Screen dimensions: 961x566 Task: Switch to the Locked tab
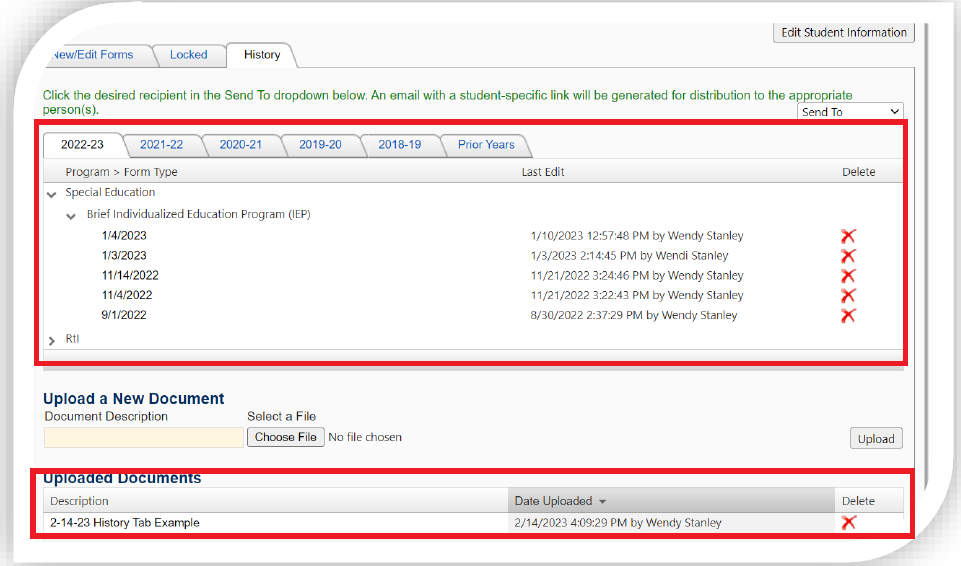[x=188, y=55]
